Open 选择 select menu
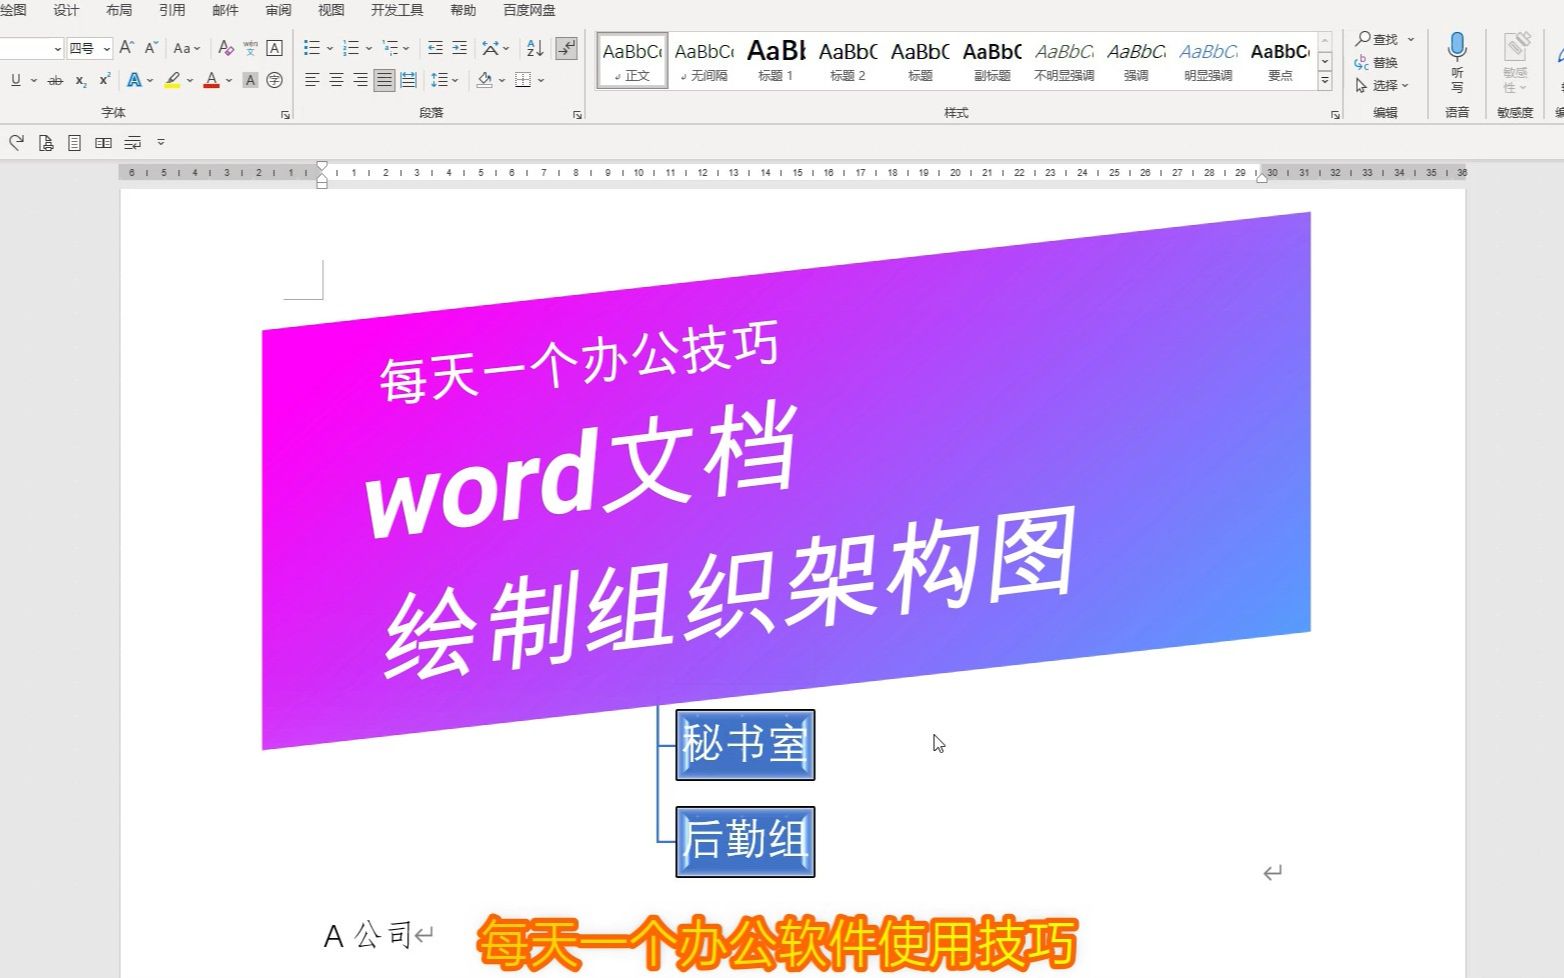 (1382, 85)
